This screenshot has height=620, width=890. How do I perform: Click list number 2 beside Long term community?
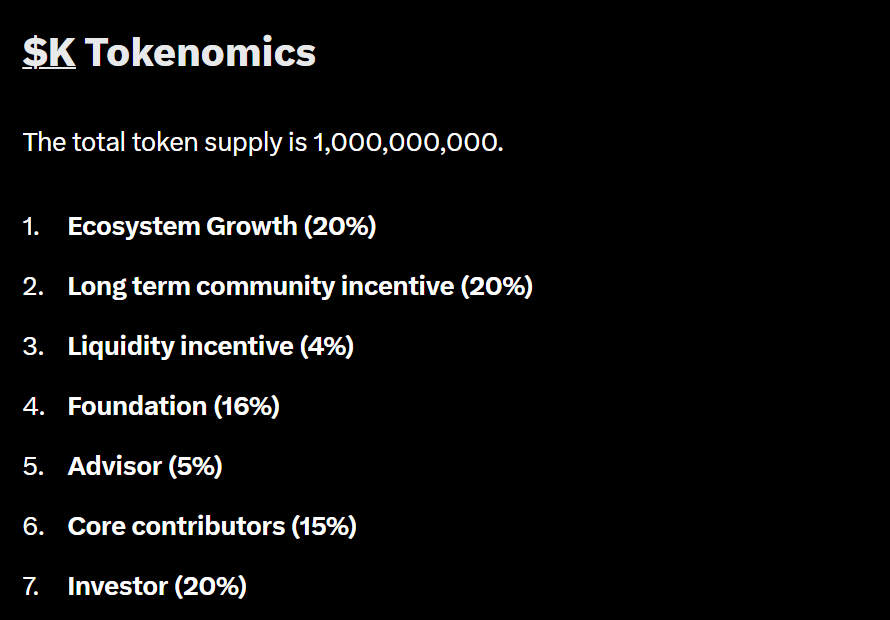(x=34, y=286)
